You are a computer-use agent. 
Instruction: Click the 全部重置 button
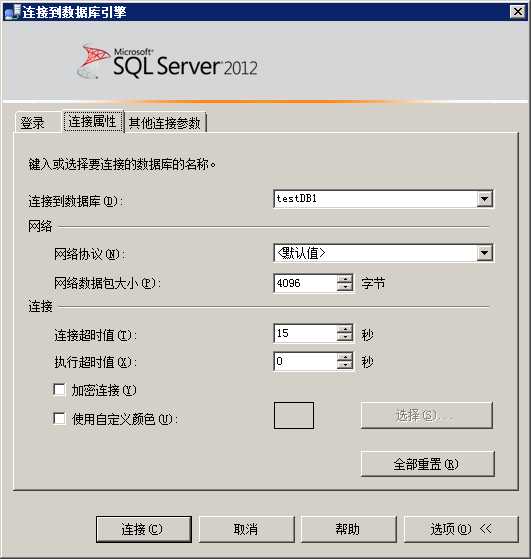point(427,464)
